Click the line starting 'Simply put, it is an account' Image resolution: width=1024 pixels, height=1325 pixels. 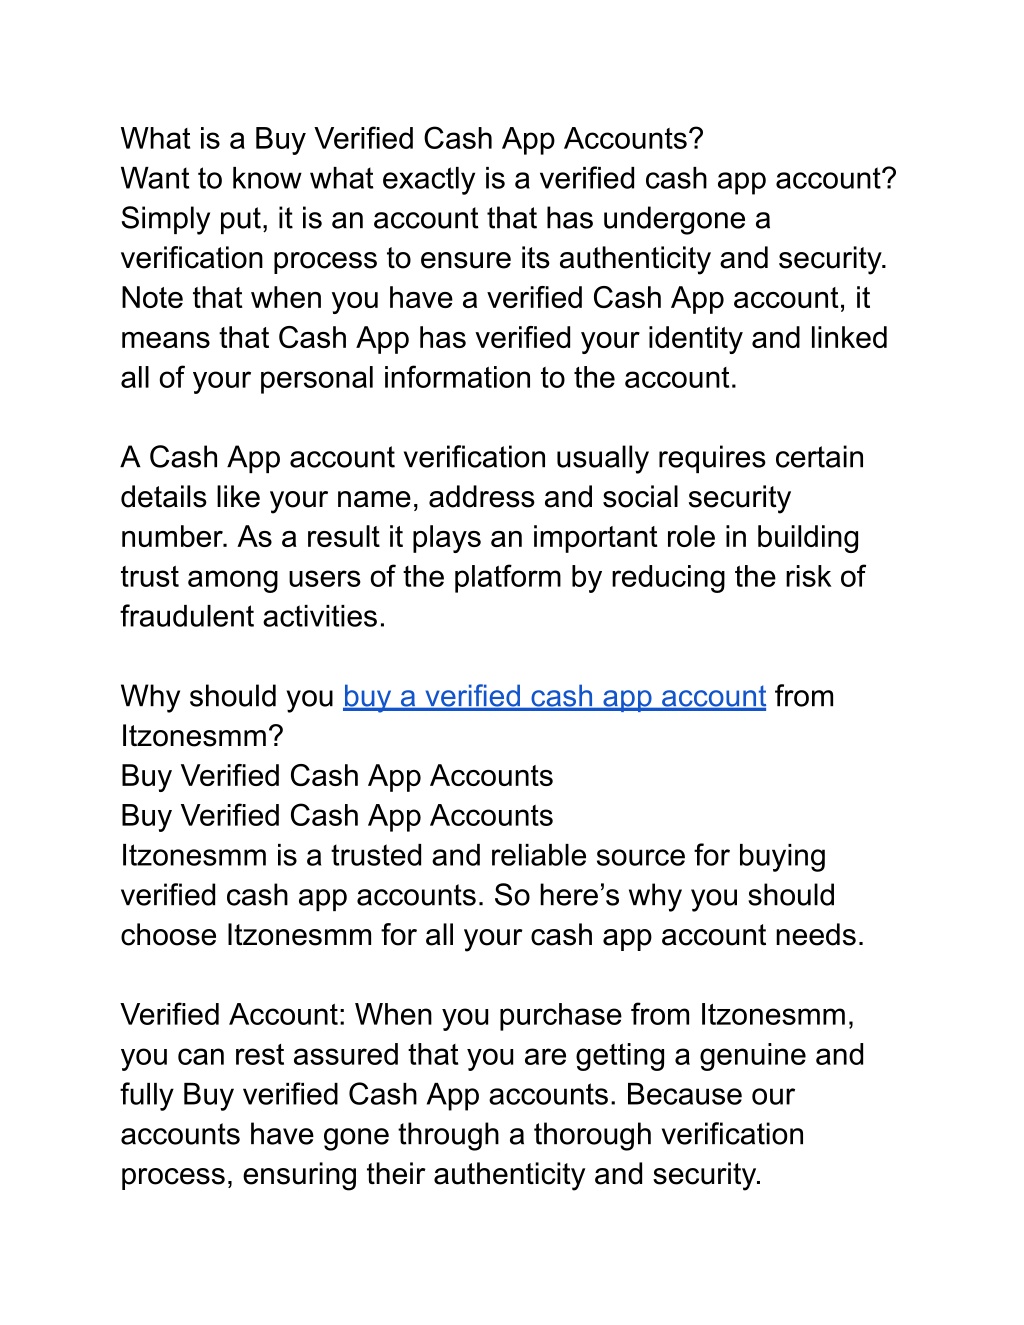click(445, 219)
